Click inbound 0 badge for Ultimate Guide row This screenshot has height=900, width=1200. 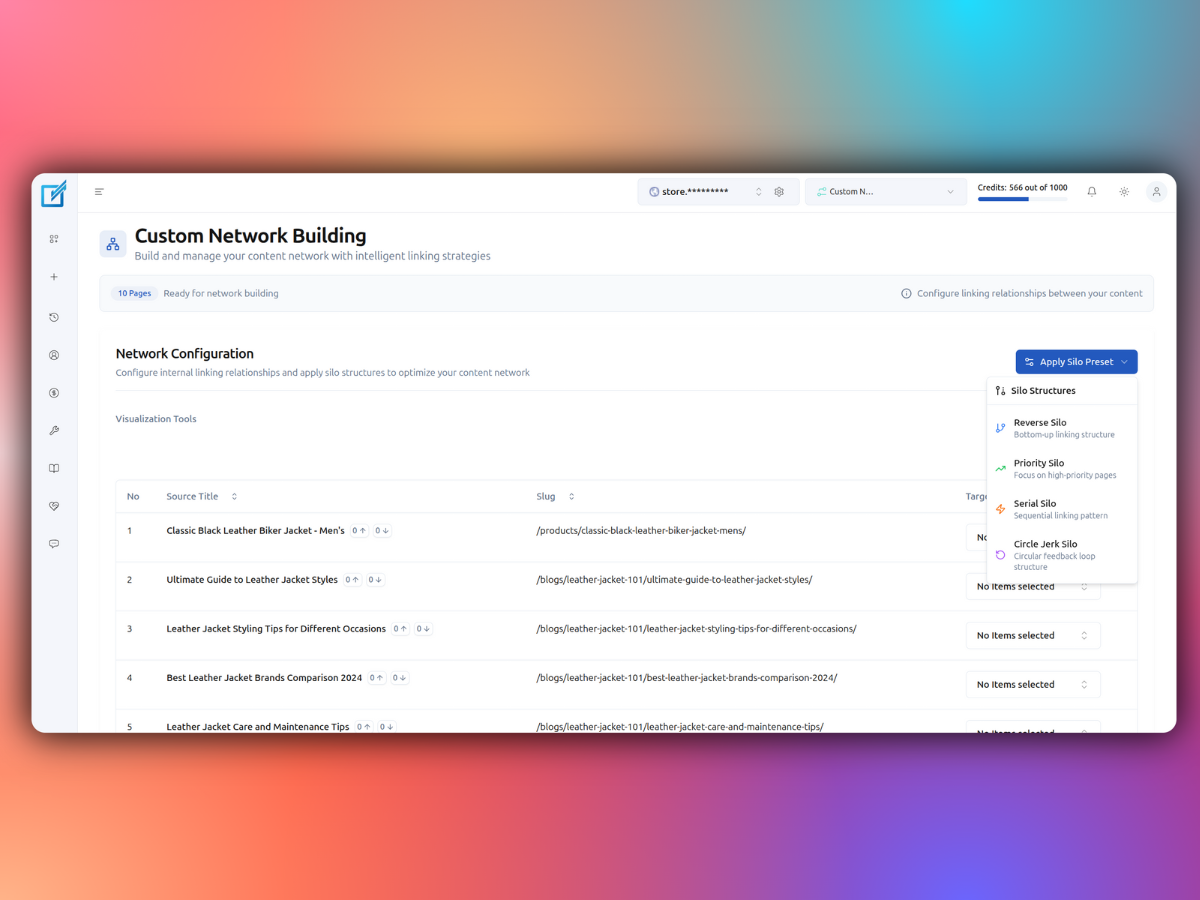353,580
